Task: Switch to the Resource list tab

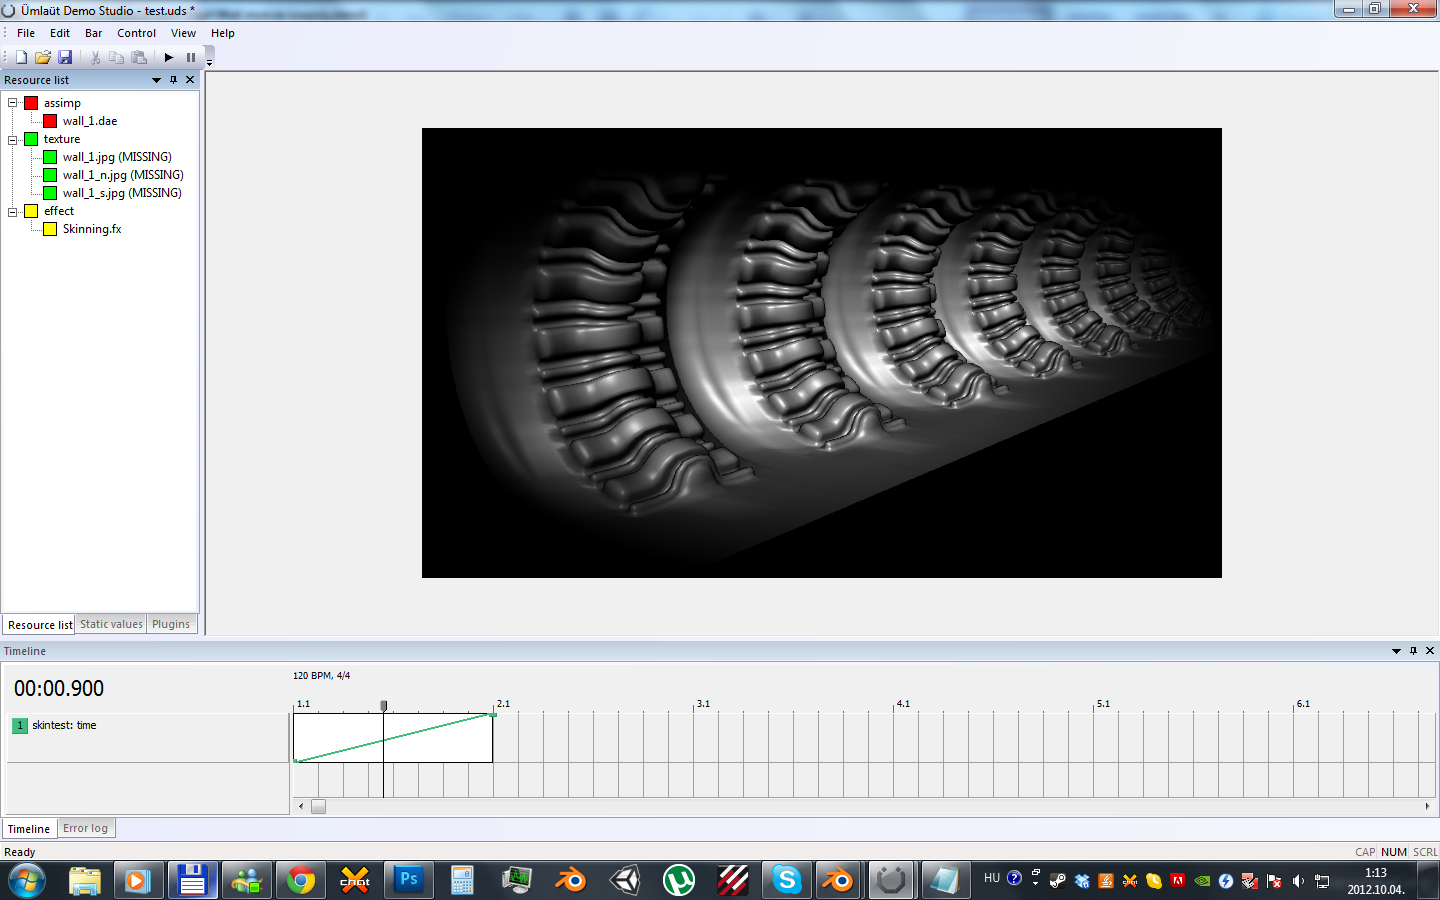Action: (40, 624)
